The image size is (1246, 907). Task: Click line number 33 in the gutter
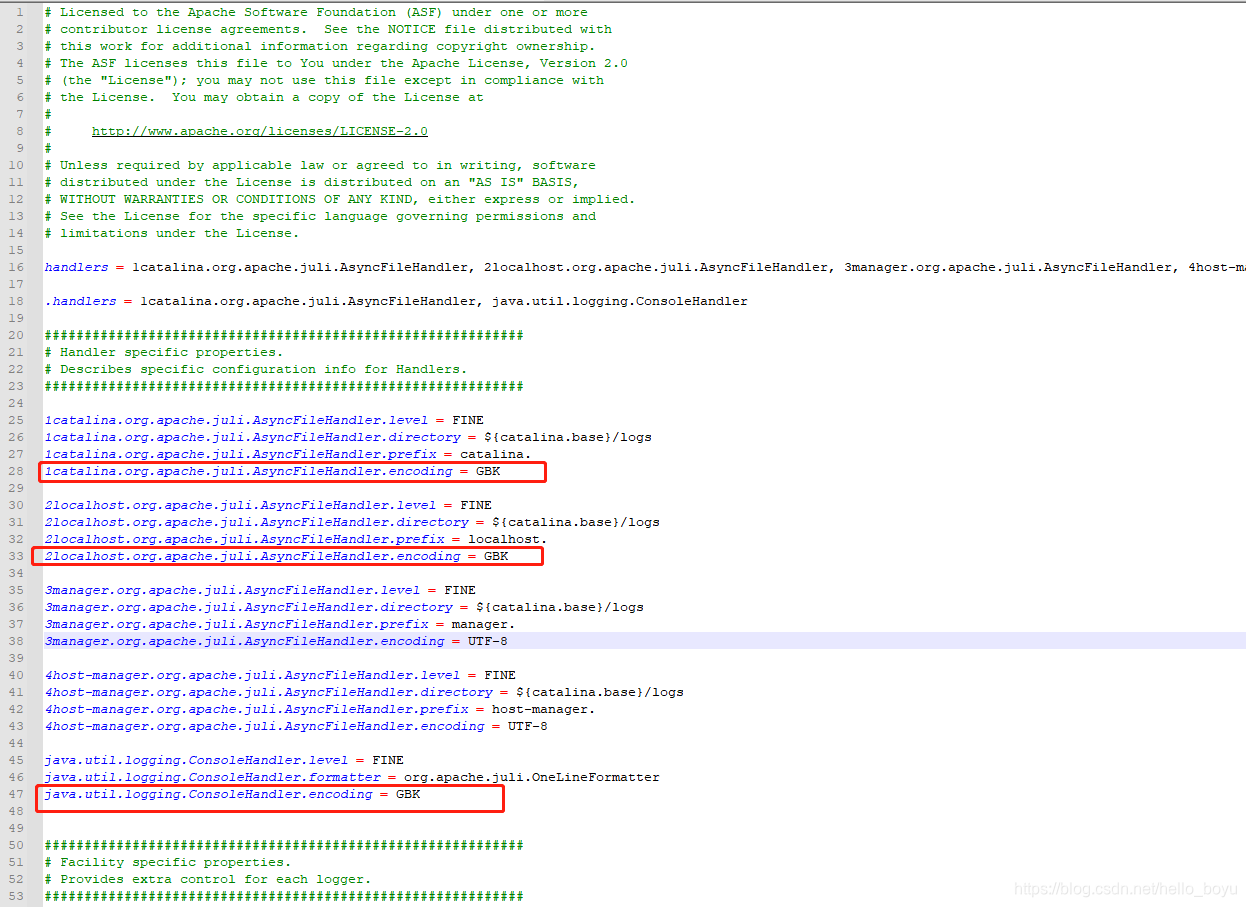15,556
